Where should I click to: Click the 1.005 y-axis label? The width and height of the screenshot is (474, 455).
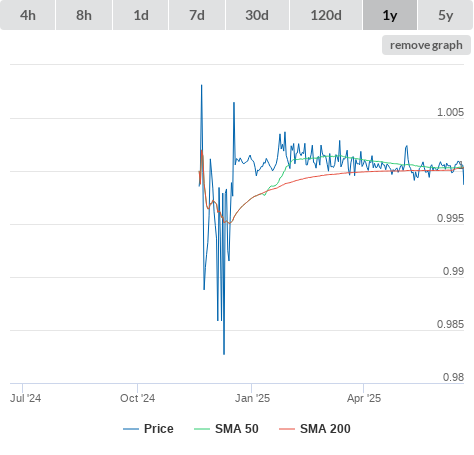450,112
